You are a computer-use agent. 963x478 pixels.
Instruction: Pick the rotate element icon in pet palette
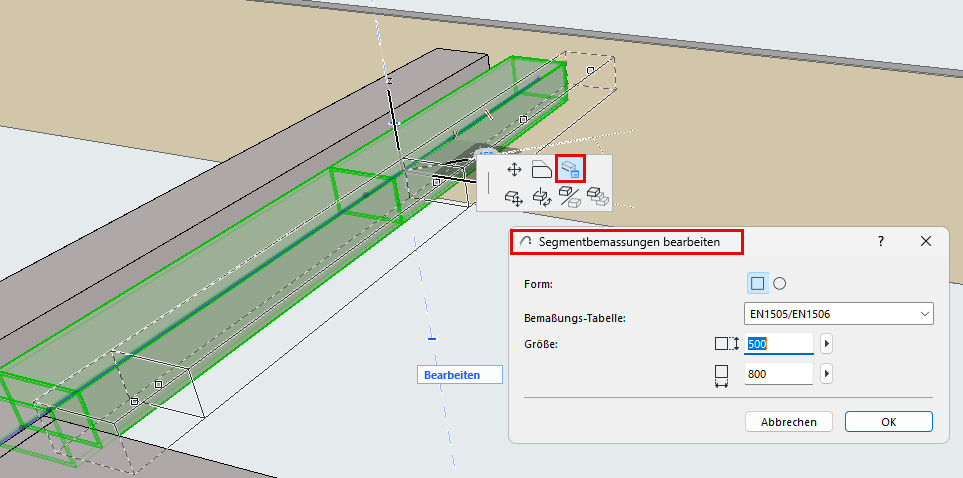(x=542, y=197)
